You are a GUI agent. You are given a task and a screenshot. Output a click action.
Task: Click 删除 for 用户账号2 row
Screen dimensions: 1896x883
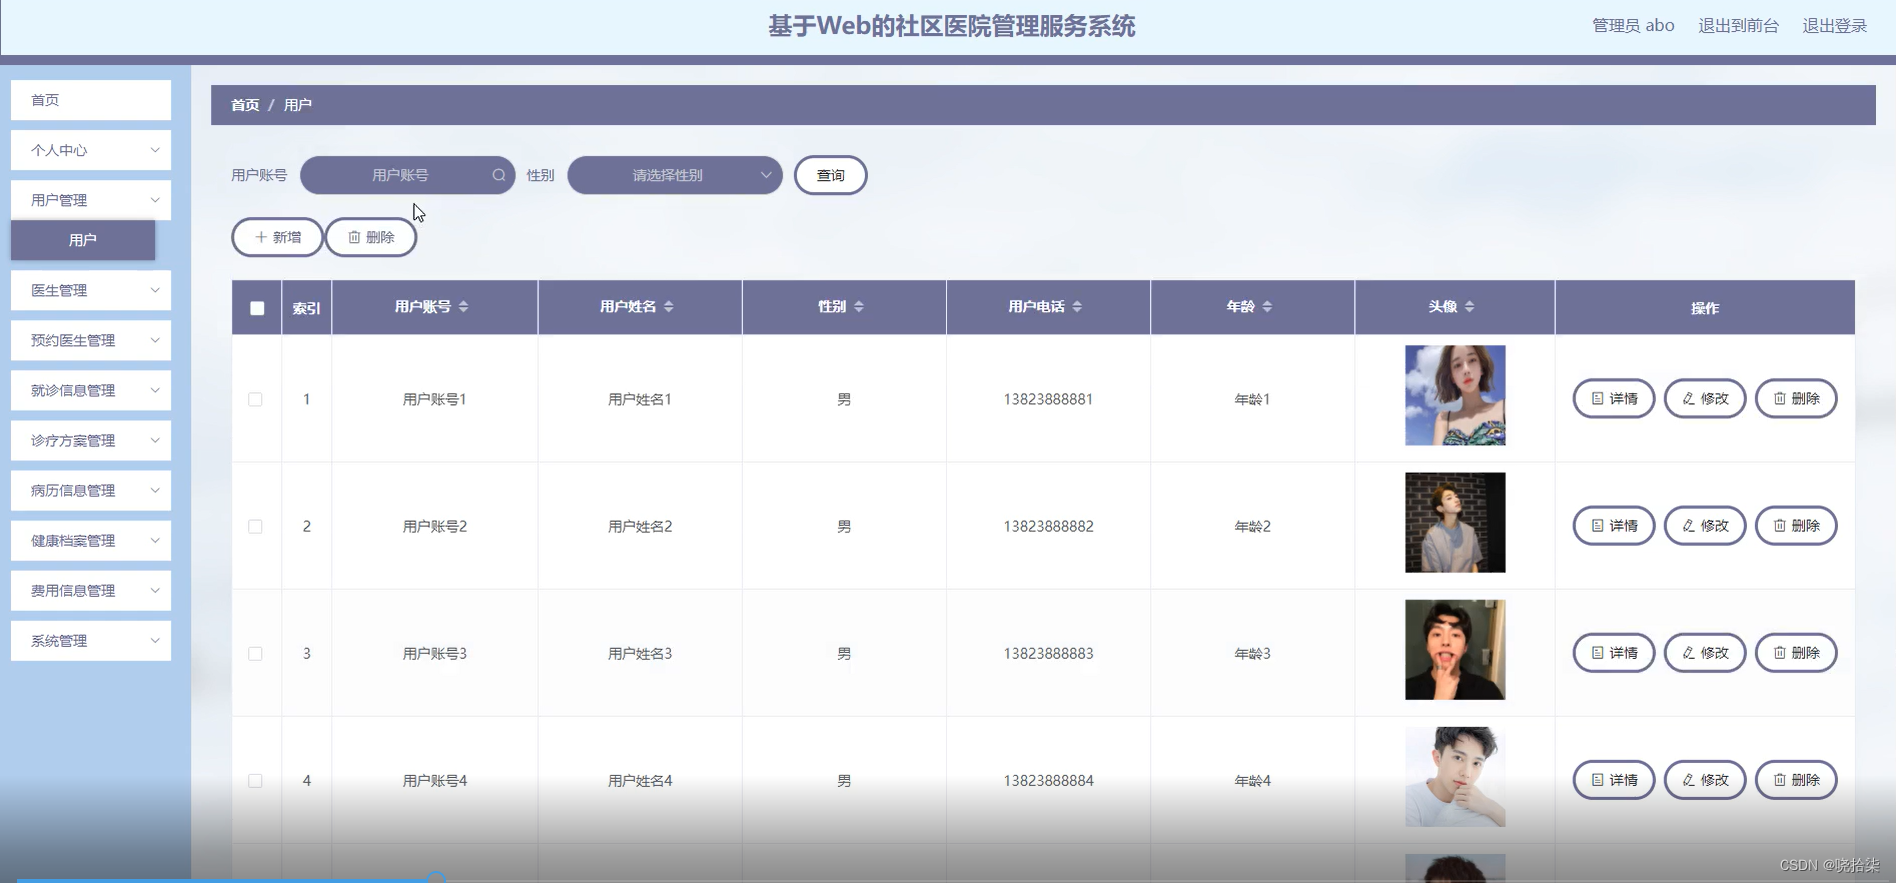click(1796, 525)
